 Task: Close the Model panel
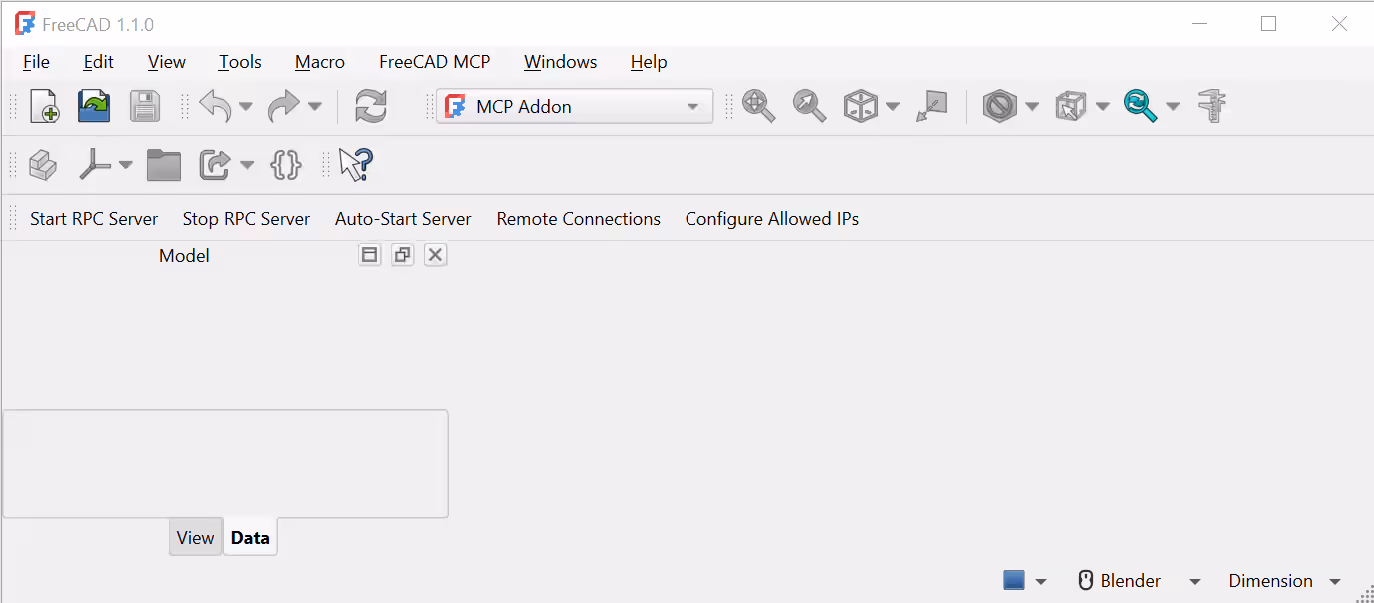435,255
